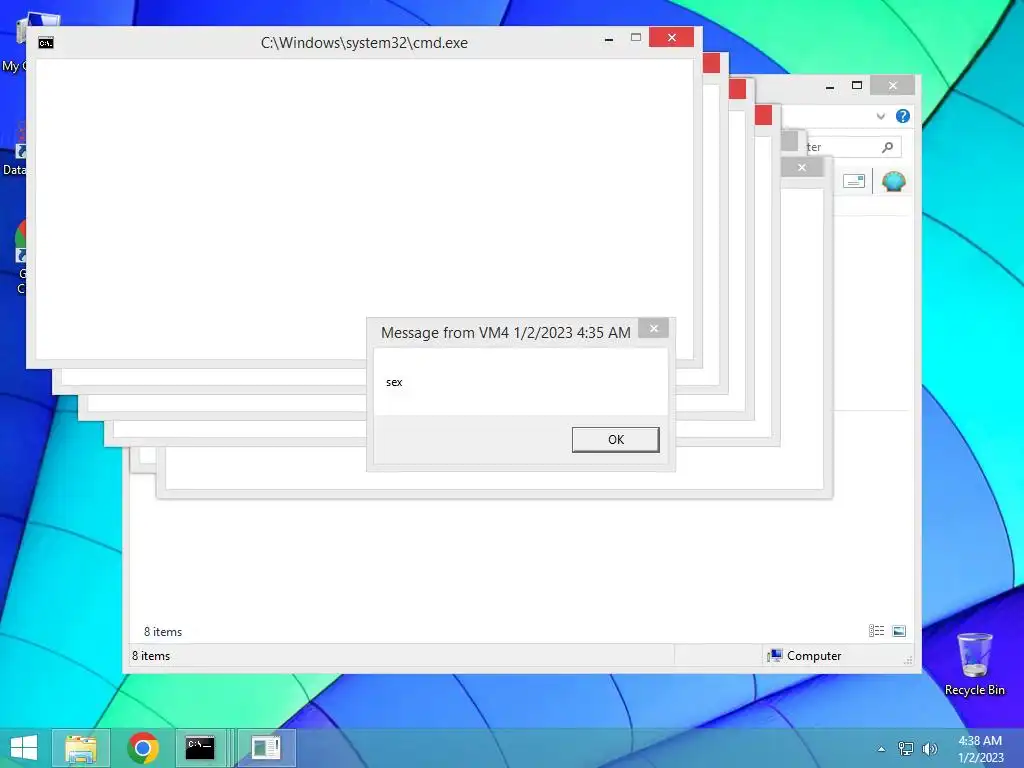Open the volume speaker tray icon
The height and width of the screenshot is (768, 1024).
[929, 748]
